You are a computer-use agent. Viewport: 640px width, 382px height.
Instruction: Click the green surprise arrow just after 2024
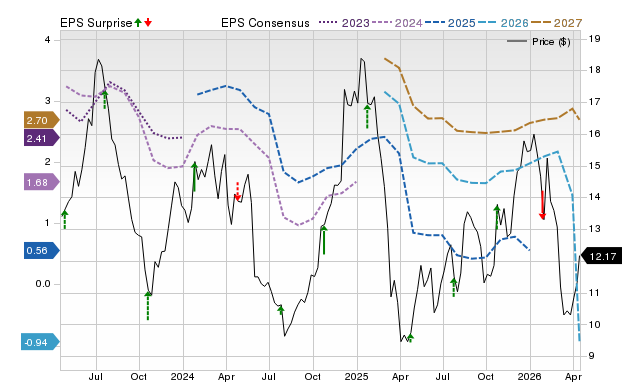(194, 177)
